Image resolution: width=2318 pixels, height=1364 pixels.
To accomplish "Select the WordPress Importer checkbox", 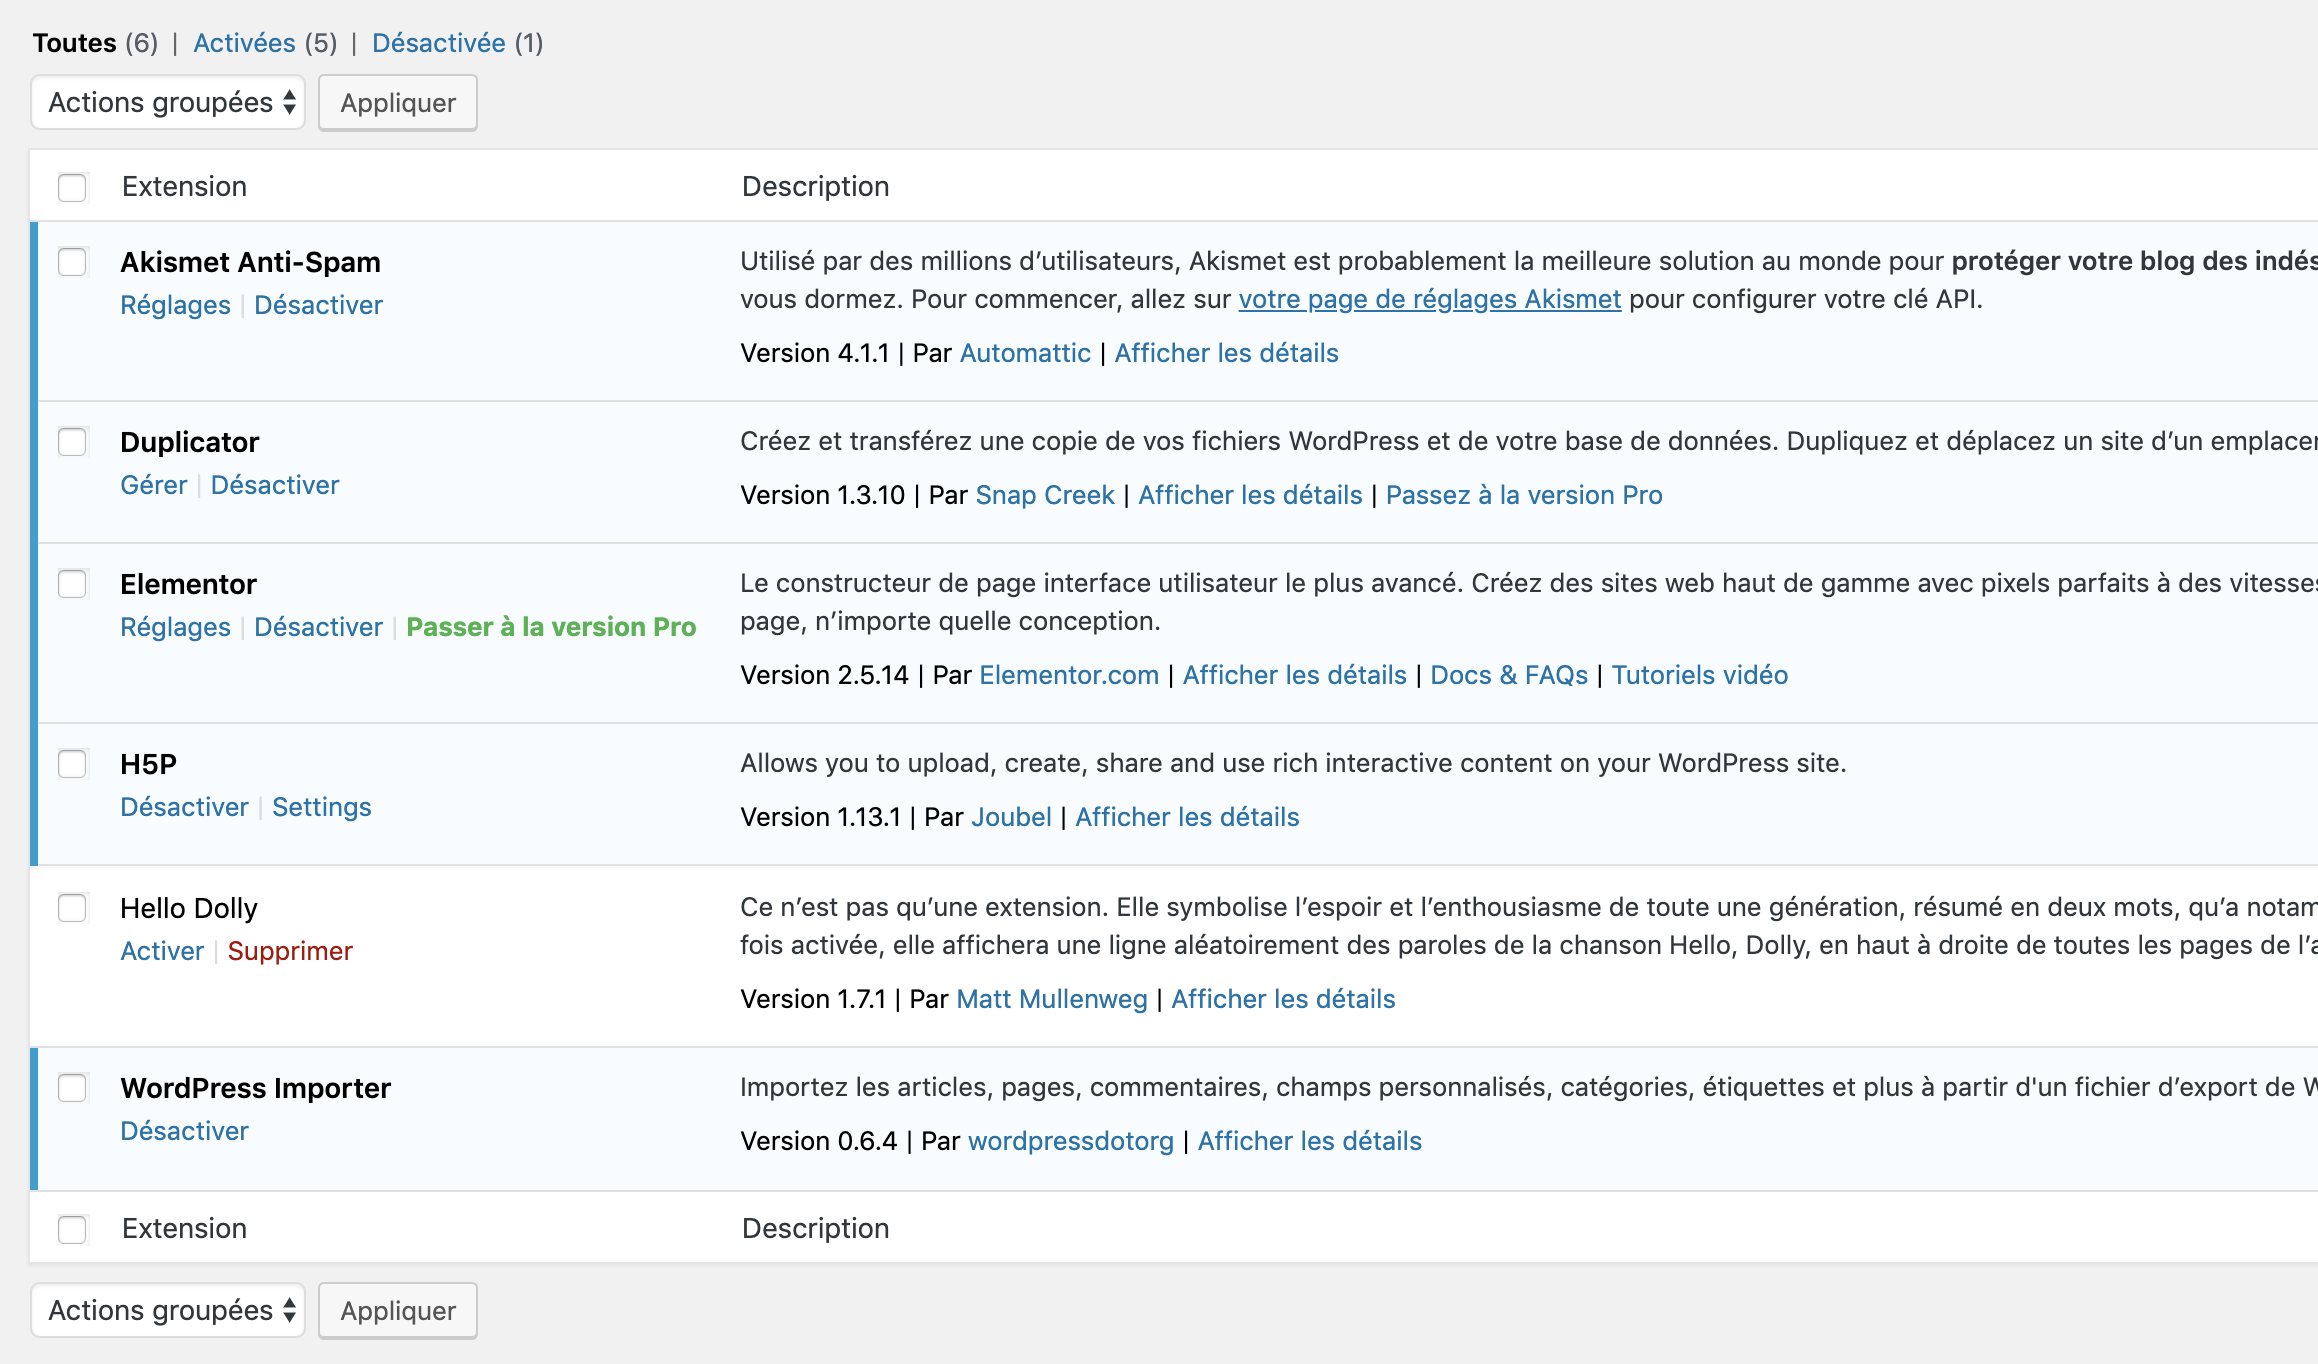I will coord(72,1088).
